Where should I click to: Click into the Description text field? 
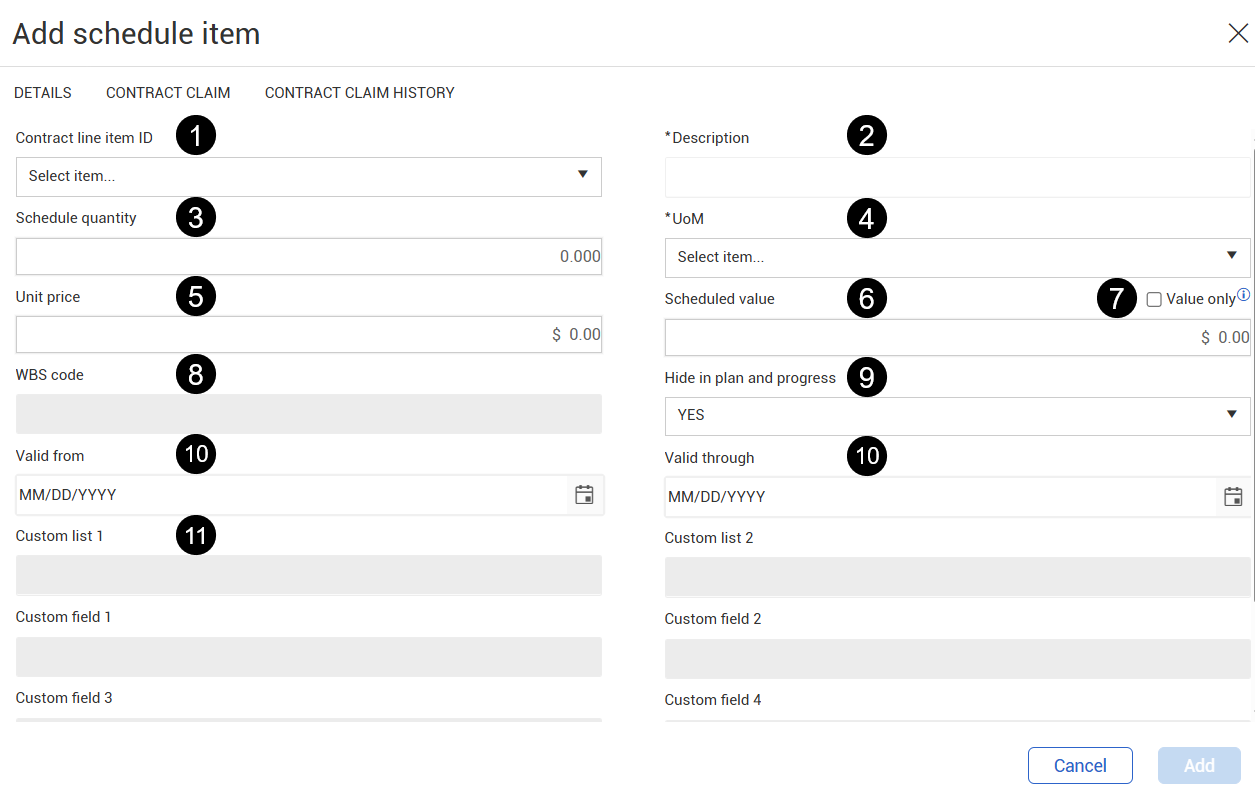[957, 177]
